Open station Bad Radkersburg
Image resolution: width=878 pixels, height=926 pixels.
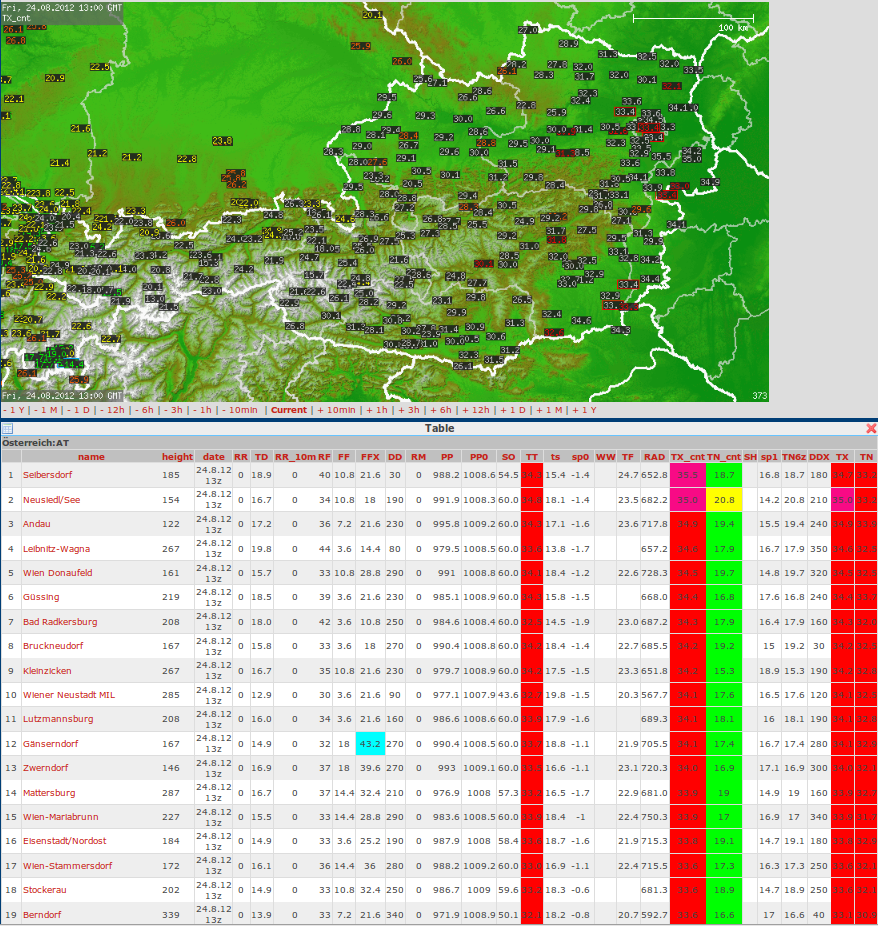60,622
